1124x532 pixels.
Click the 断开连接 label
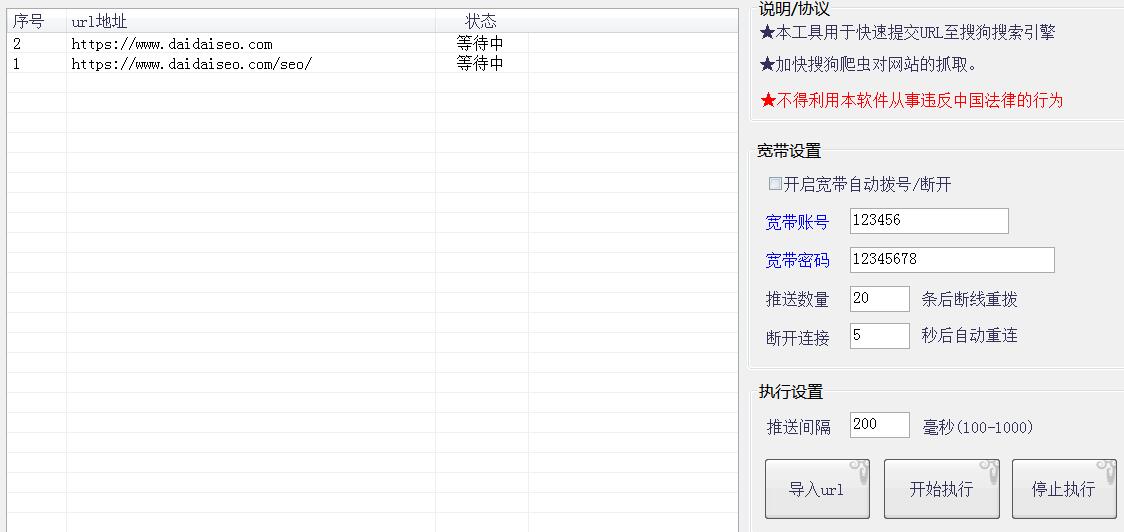click(797, 338)
